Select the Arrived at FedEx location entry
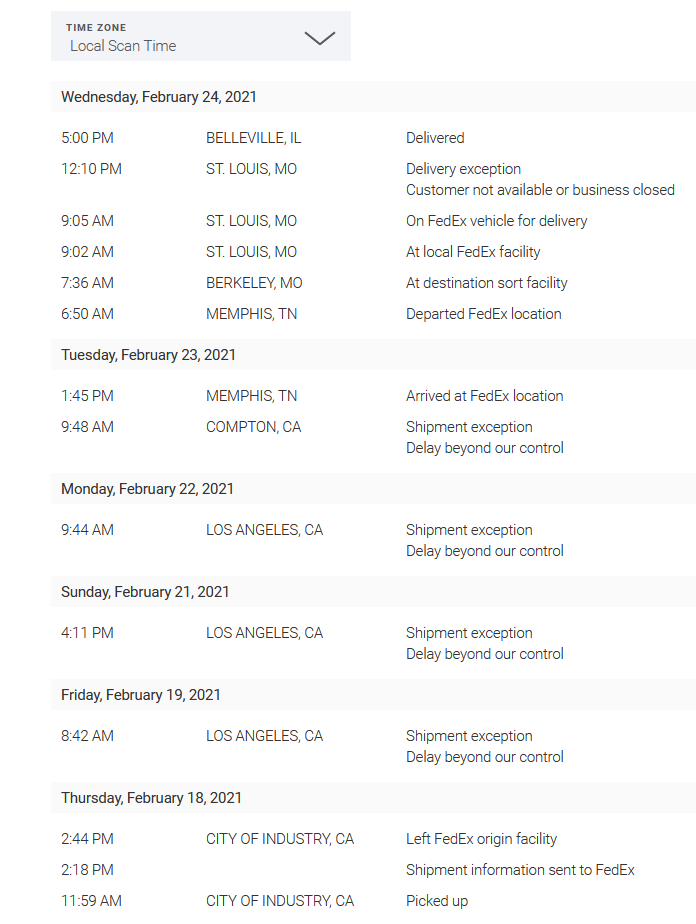Image resolution: width=696 pixels, height=924 pixels. [484, 395]
